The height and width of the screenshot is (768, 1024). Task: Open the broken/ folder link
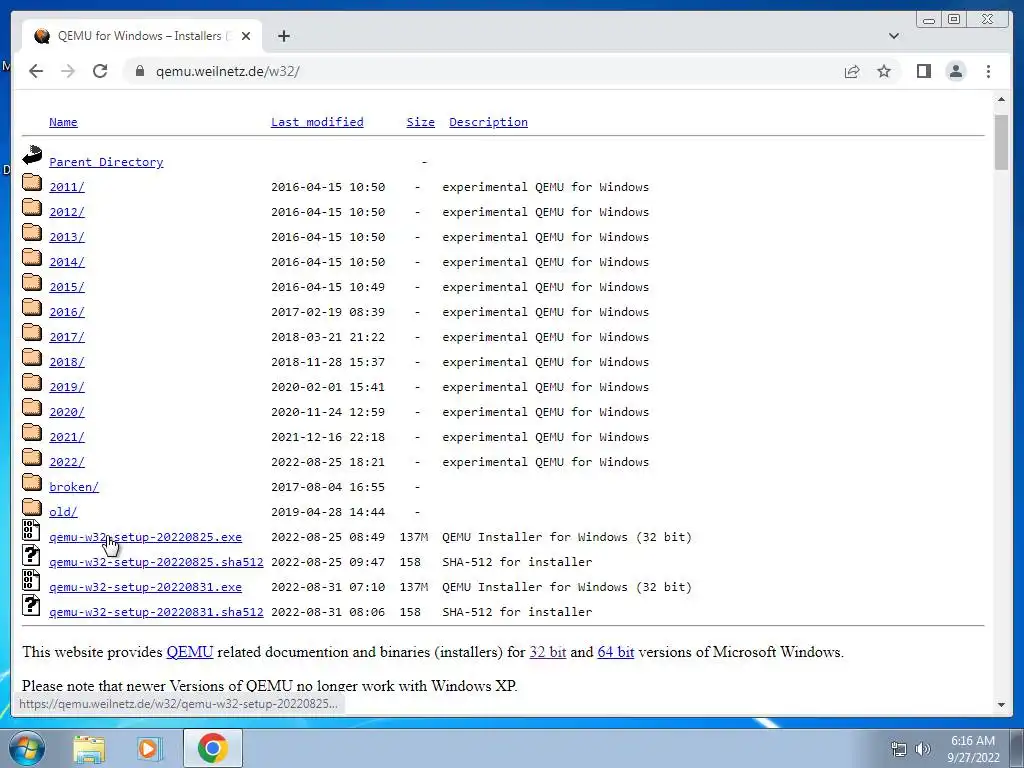(74, 487)
